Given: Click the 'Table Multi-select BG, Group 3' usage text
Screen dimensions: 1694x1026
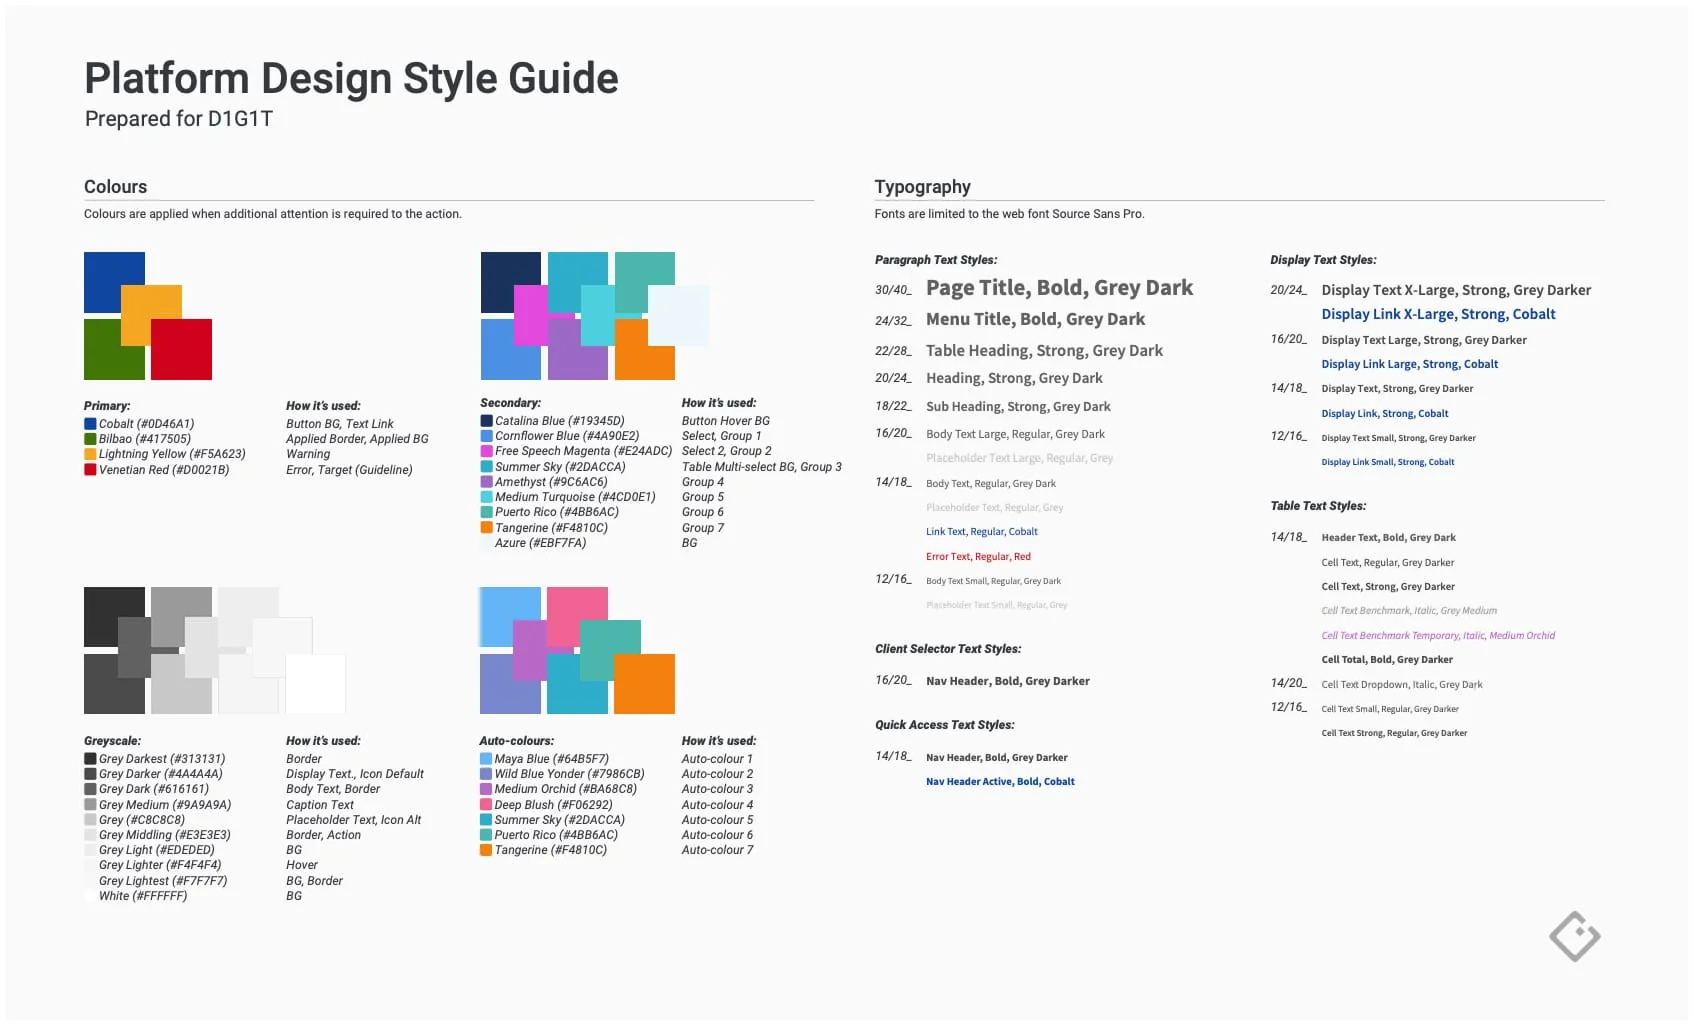Looking at the screenshot, I should point(762,467).
